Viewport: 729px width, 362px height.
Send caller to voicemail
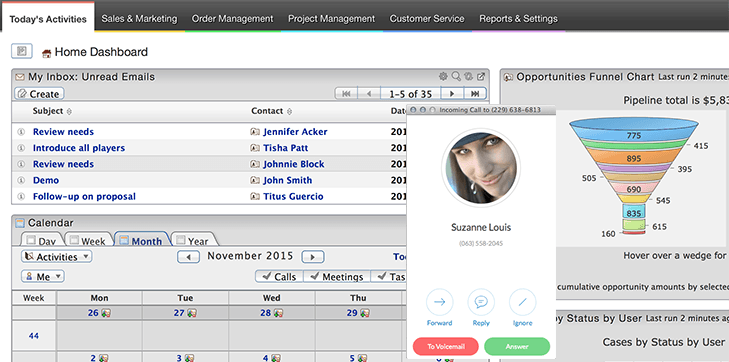point(445,347)
